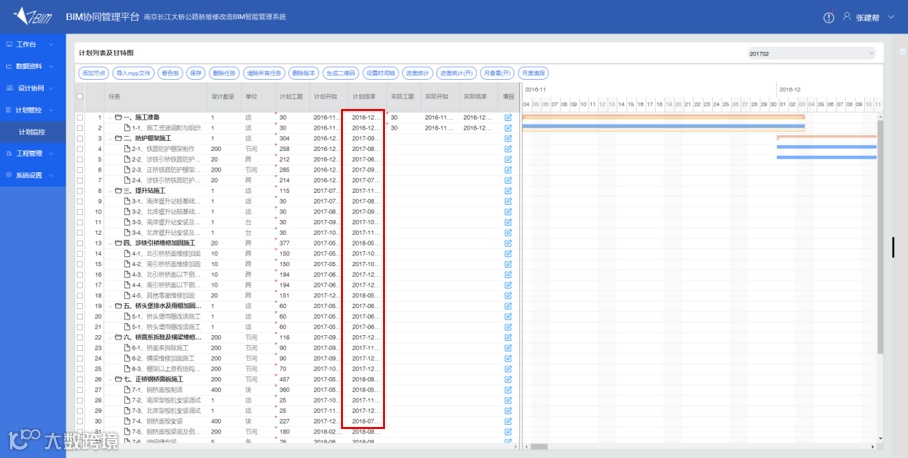Open the 201702 version dropdown
The width and height of the screenshot is (908, 458).
[811, 53]
